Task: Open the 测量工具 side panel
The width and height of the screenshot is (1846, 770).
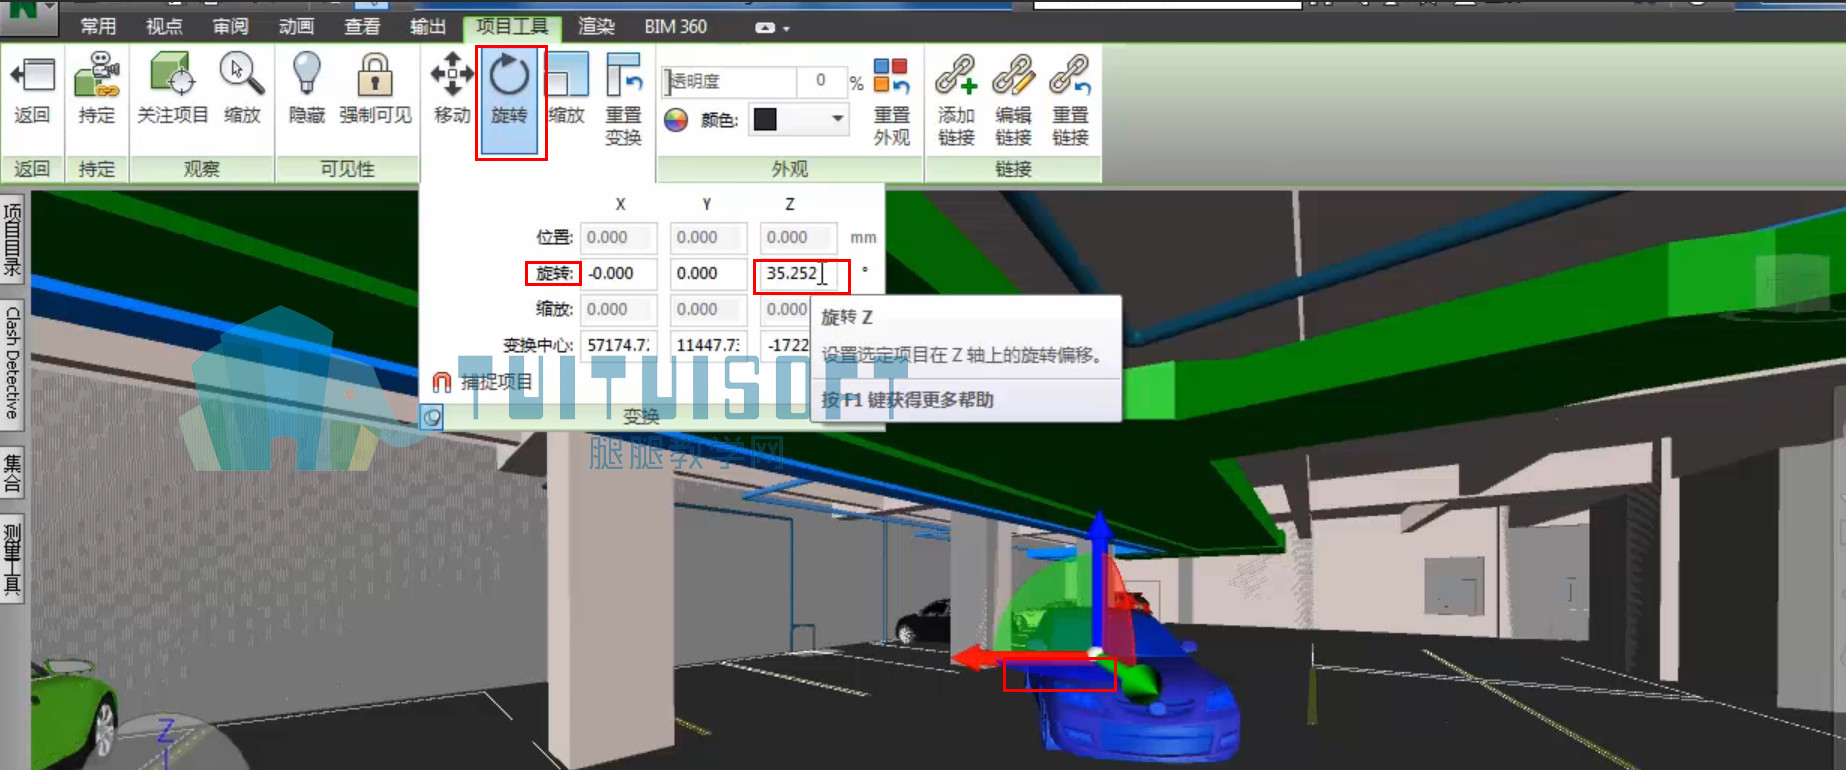Action: click(x=12, y=560)
